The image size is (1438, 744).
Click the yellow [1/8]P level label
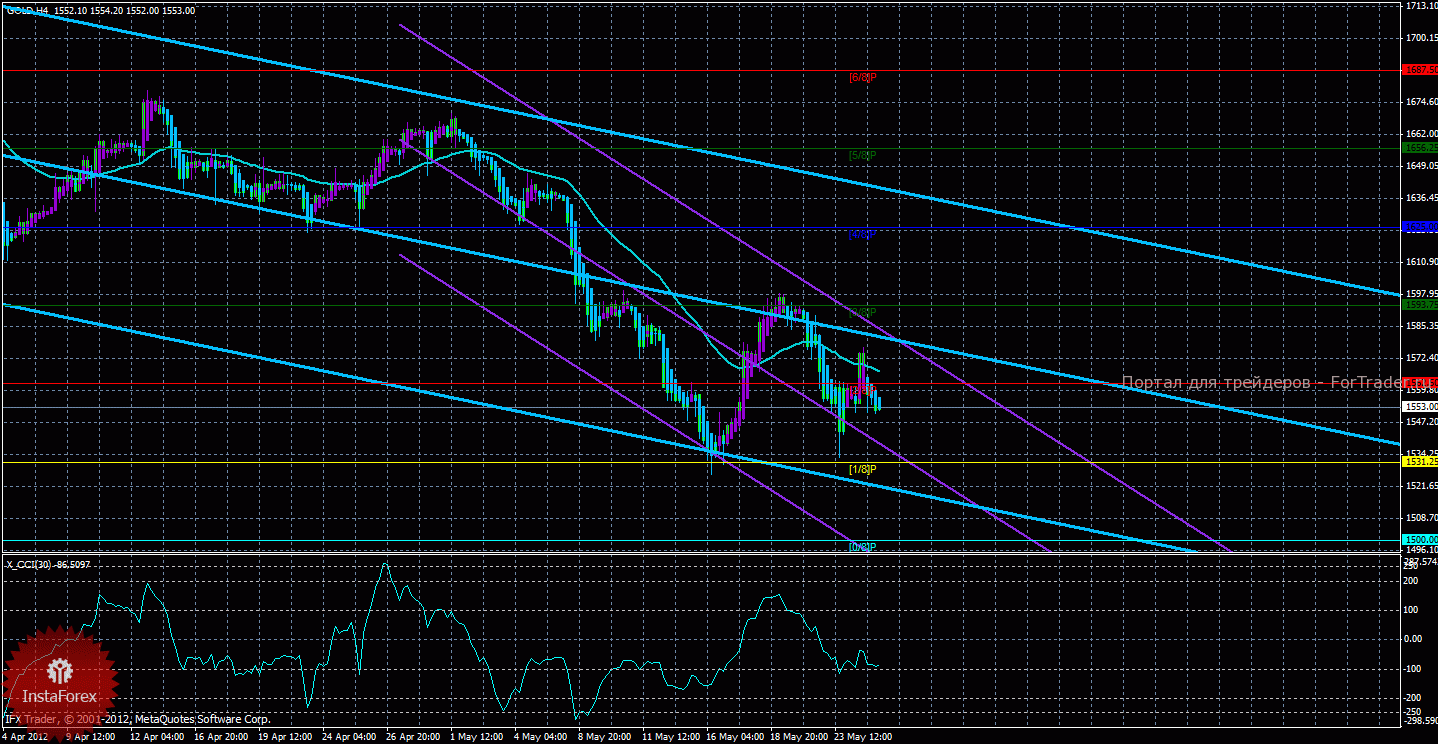click(x=862, y=469)
